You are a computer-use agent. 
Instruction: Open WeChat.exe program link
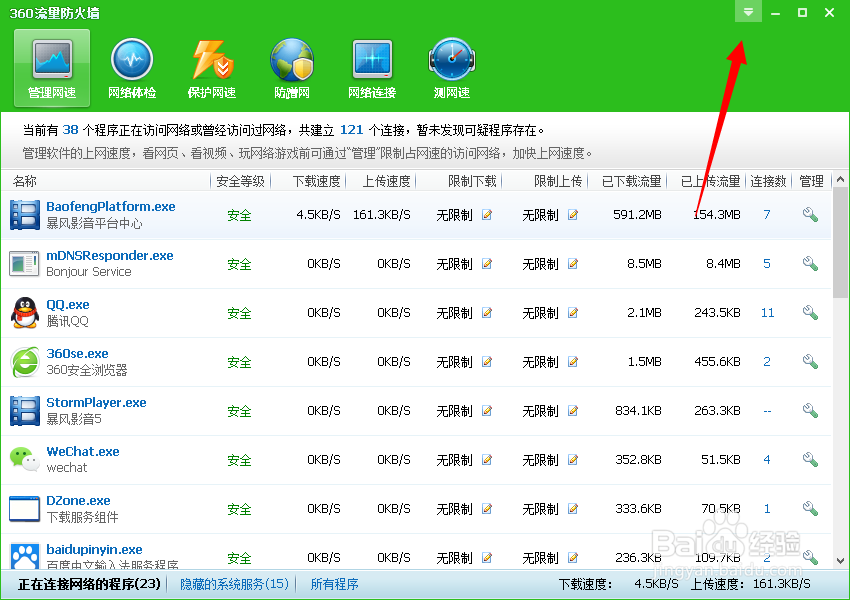tap(82, 451)
